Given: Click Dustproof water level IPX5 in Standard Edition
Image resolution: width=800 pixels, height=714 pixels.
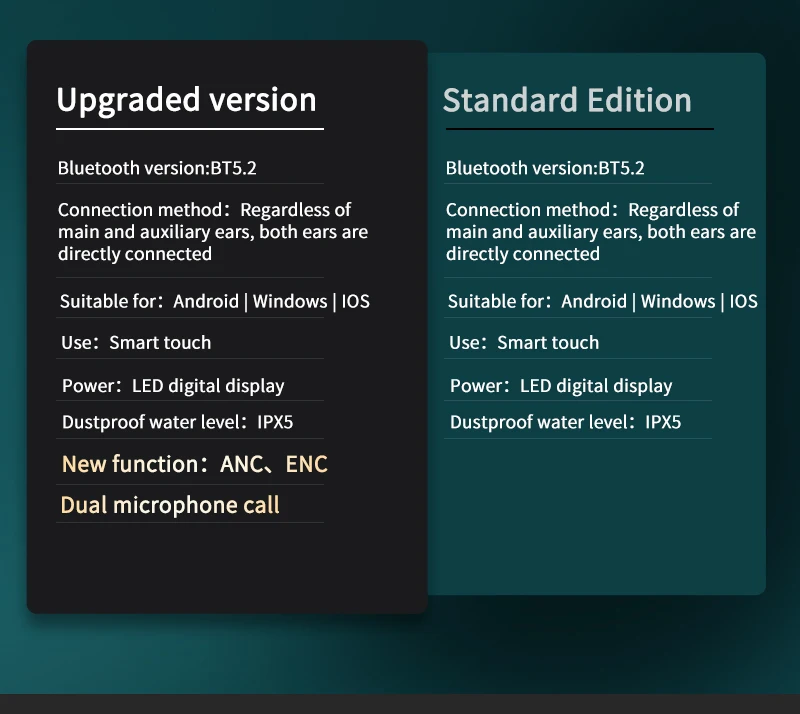Looking at the screenshot, I should coord(565,422).
